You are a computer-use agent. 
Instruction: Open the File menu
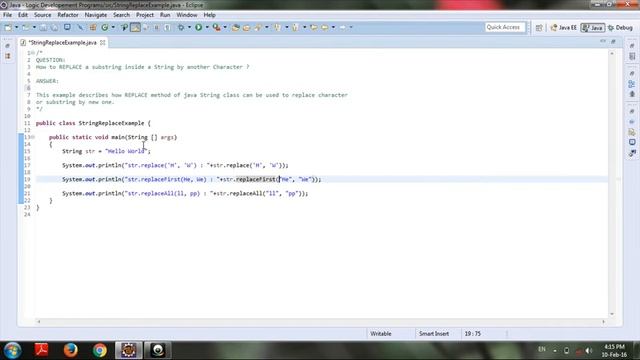(7, 15)
